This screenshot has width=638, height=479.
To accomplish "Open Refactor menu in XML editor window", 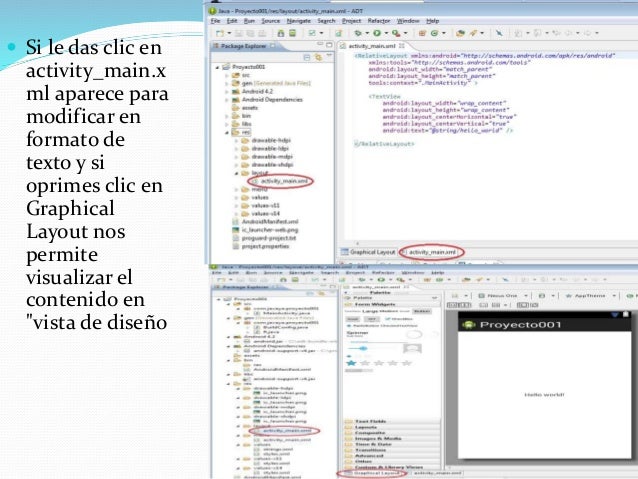I will (x=379, y=21).
